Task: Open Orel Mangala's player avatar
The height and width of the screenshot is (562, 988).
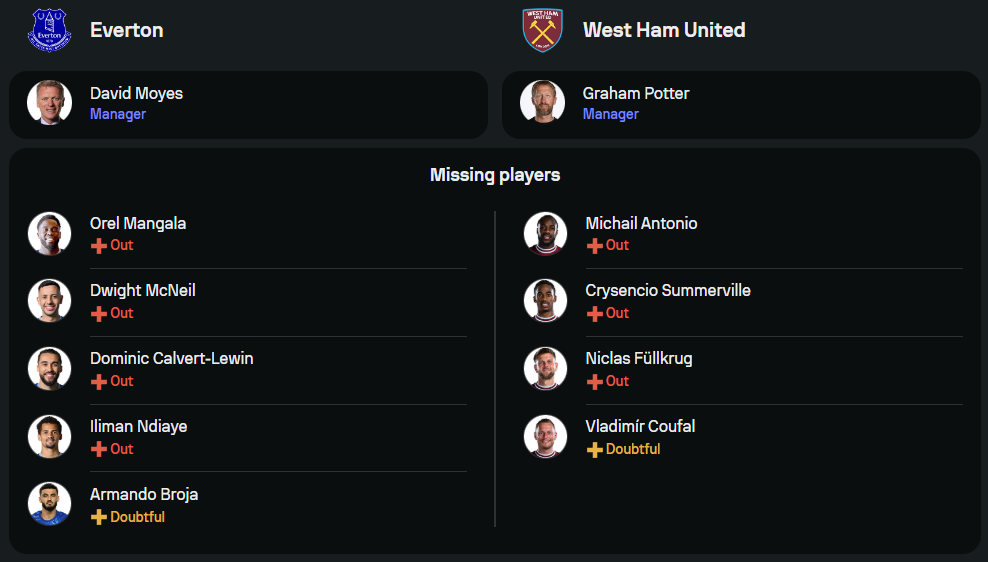Action: pyautogui.click(x=49, y=234)
